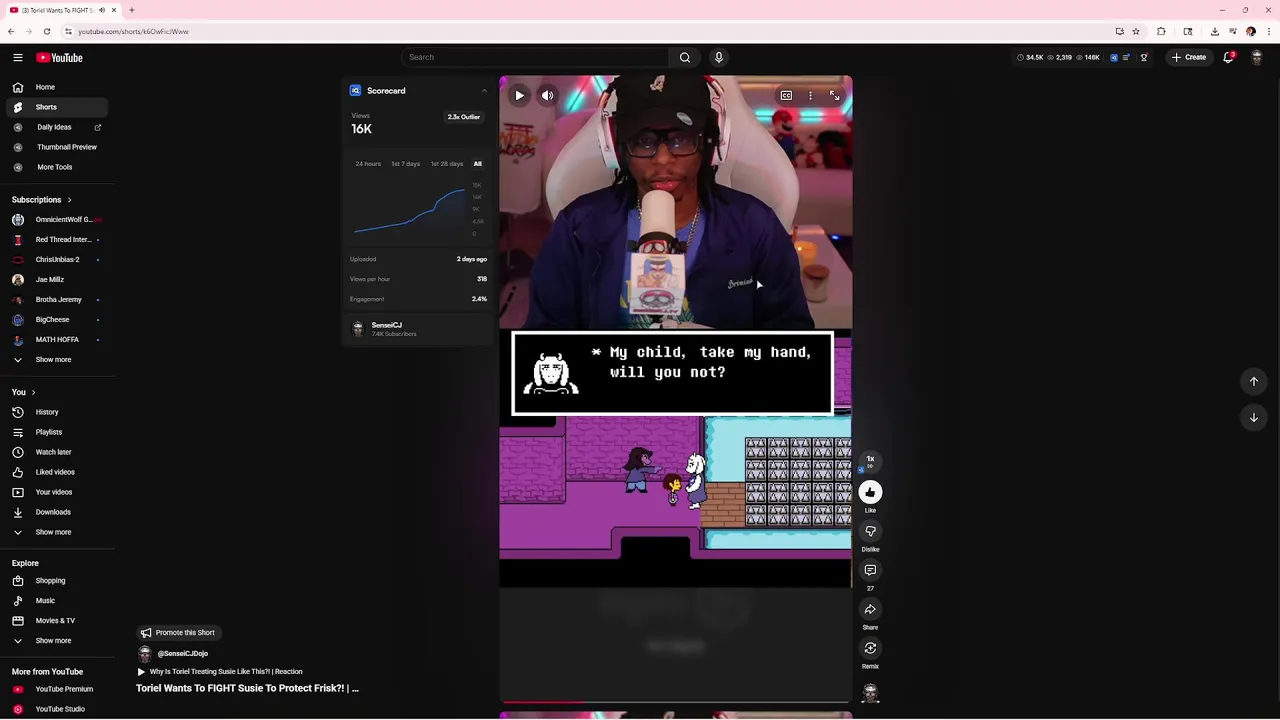Image resolution: width=1280 pixels, height=720 pixels.
Task: Click the search magnifier button
Action: (685, 57)
